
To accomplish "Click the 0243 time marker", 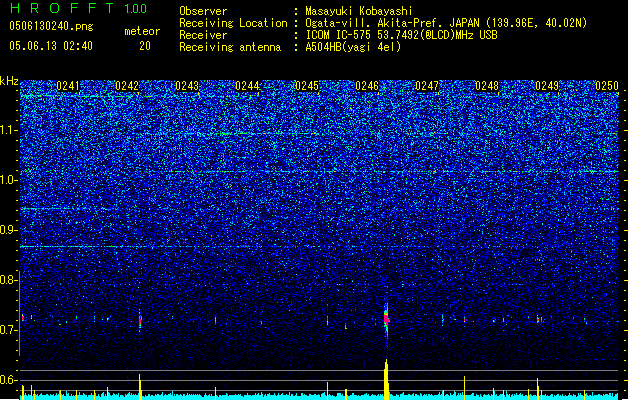I will 187,86.
